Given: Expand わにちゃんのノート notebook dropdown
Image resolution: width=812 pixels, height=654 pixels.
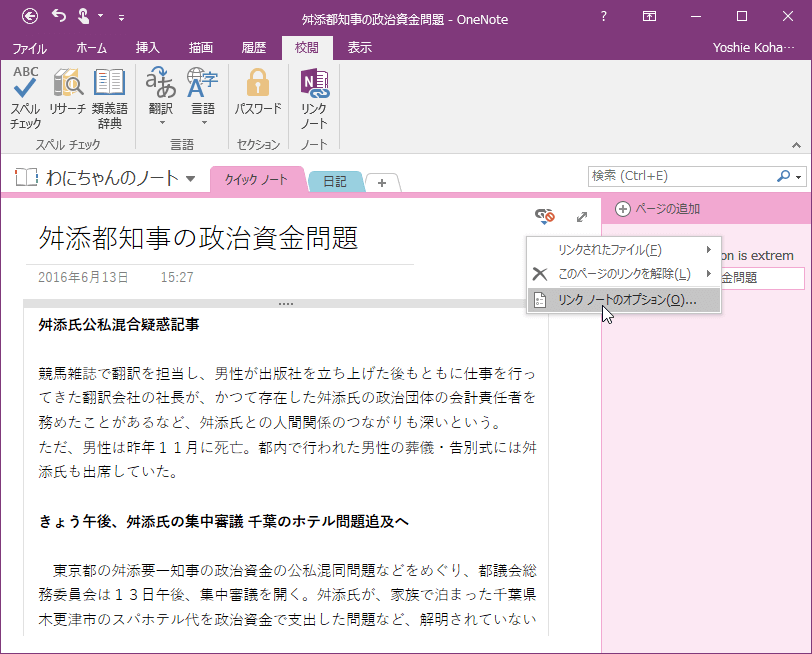Looking at the screenshot, I should pos(191,179).
